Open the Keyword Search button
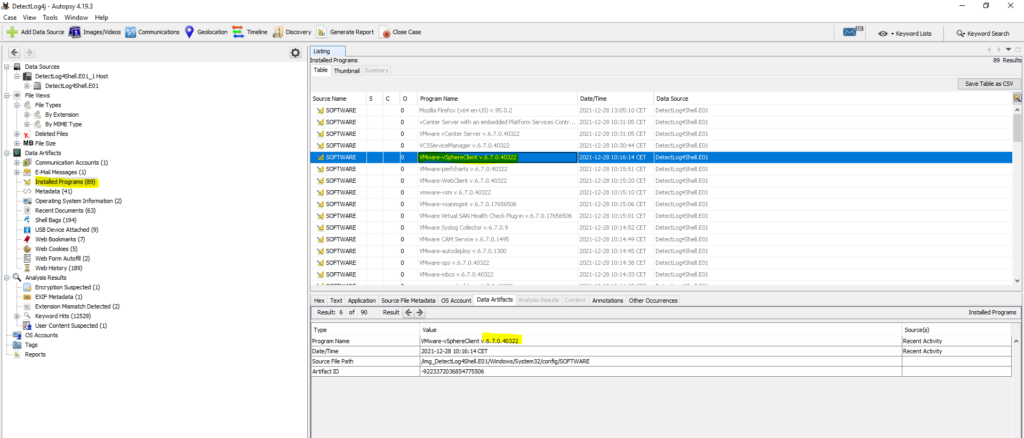1024x438 pixels. [x=983, y=33]
